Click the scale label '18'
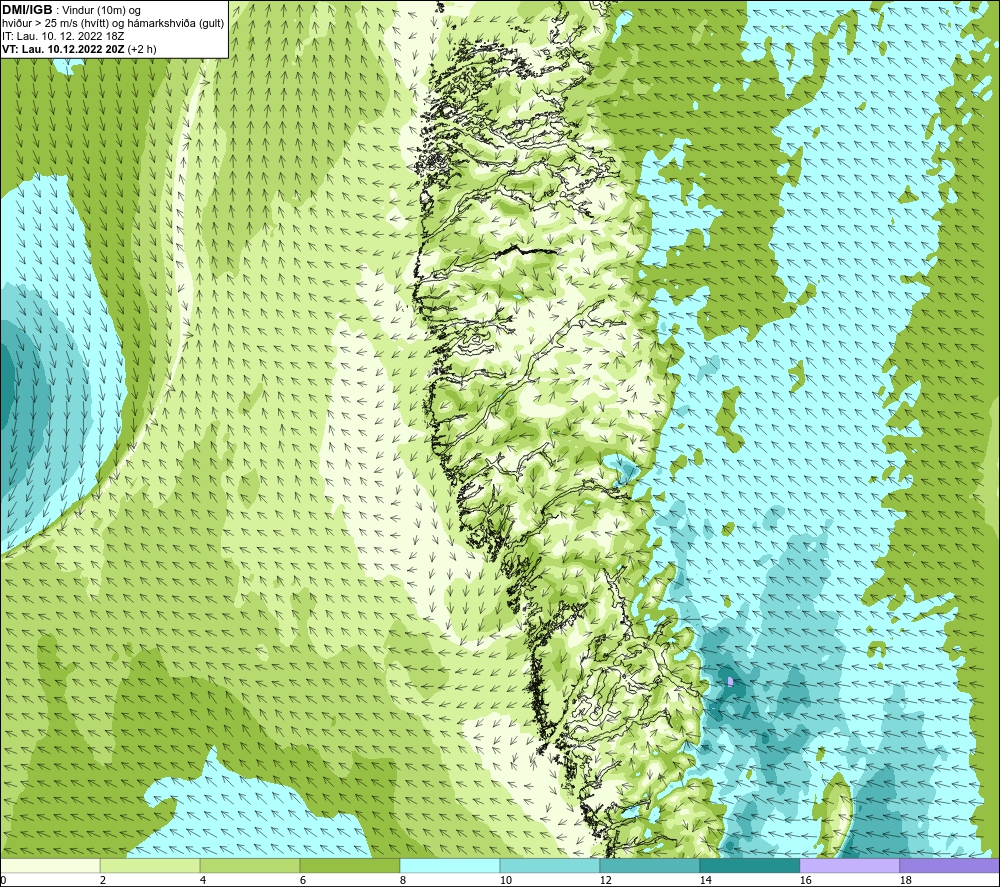The image size is (1000, 887). [x=906, y=881]
